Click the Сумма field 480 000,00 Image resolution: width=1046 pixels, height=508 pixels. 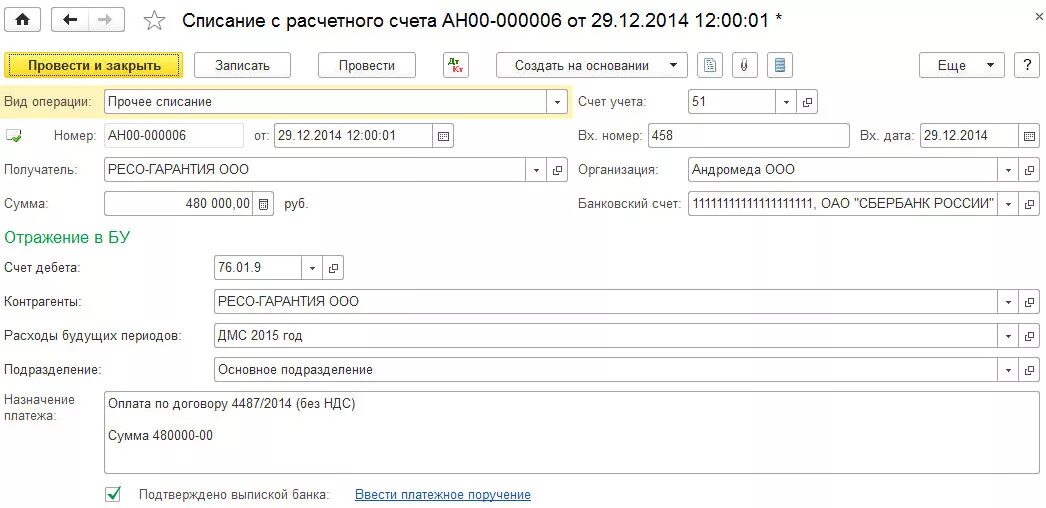pos(179,203)
